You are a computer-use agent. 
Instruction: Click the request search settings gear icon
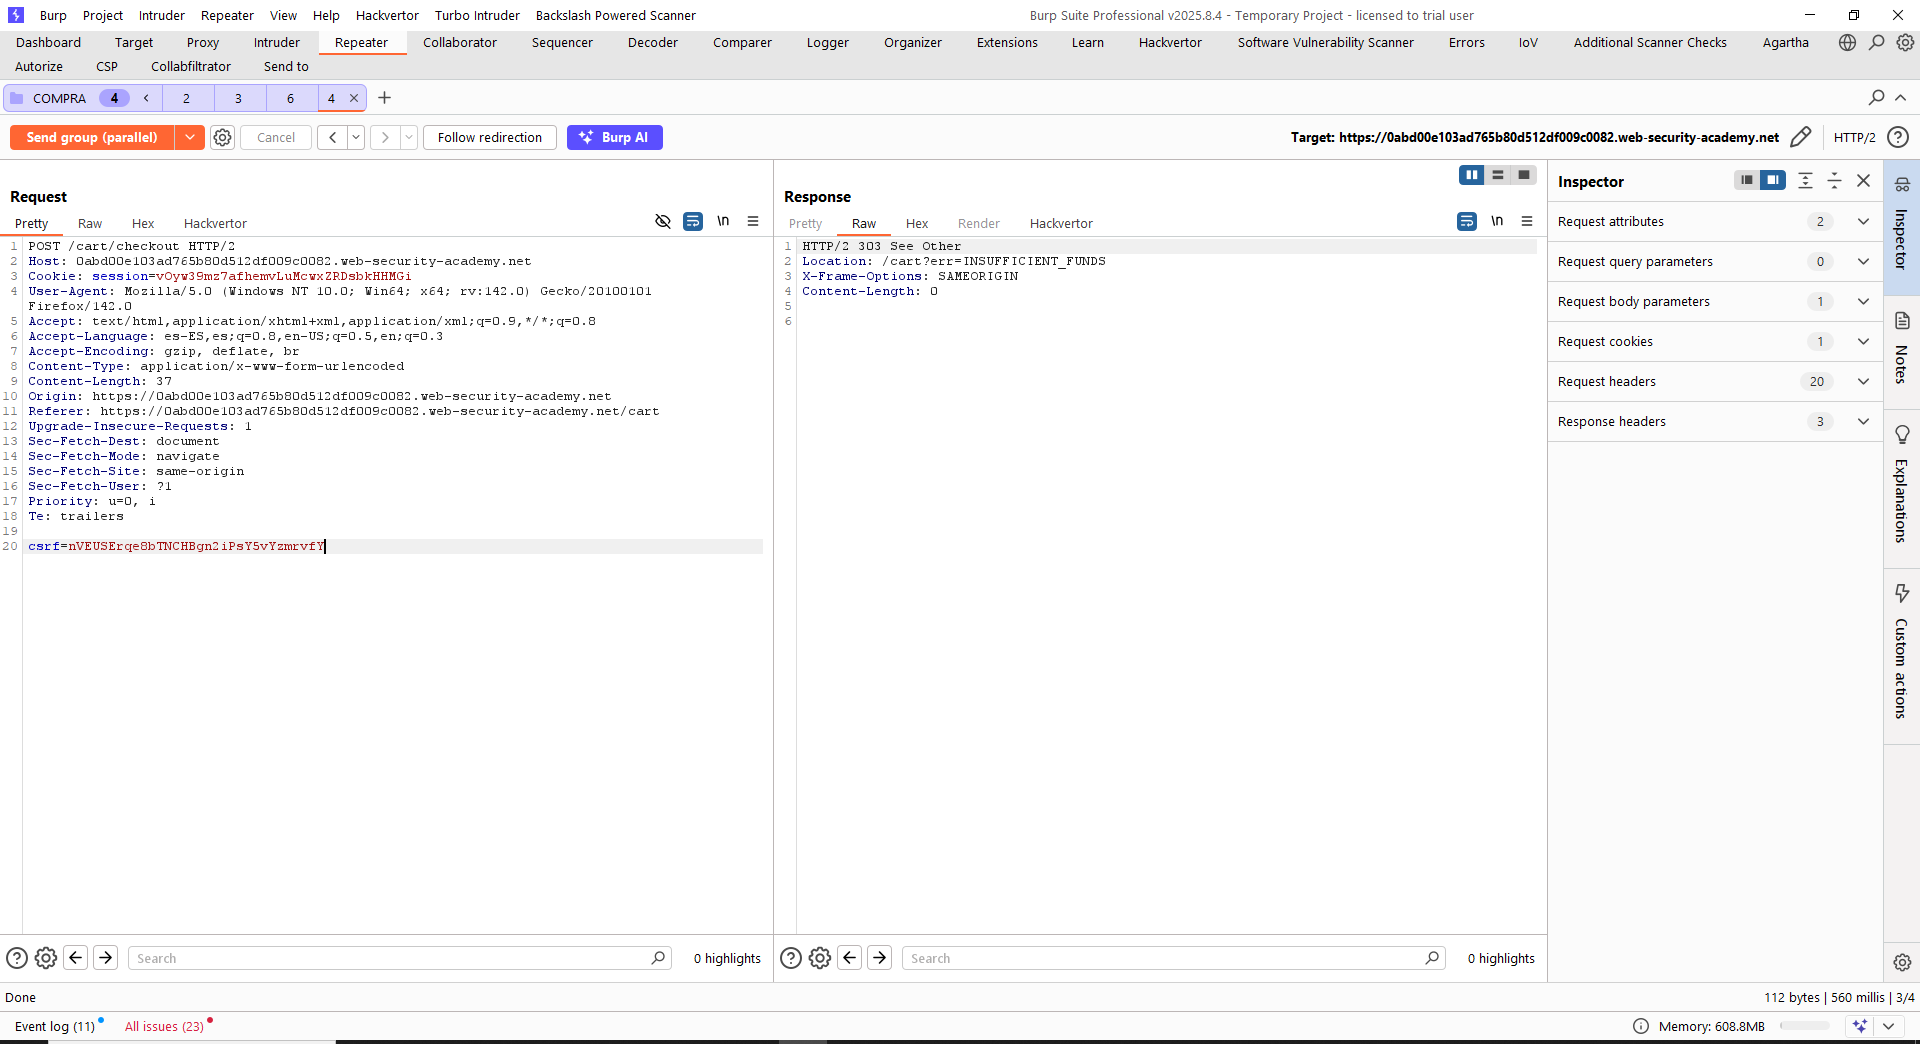(46, 958)
